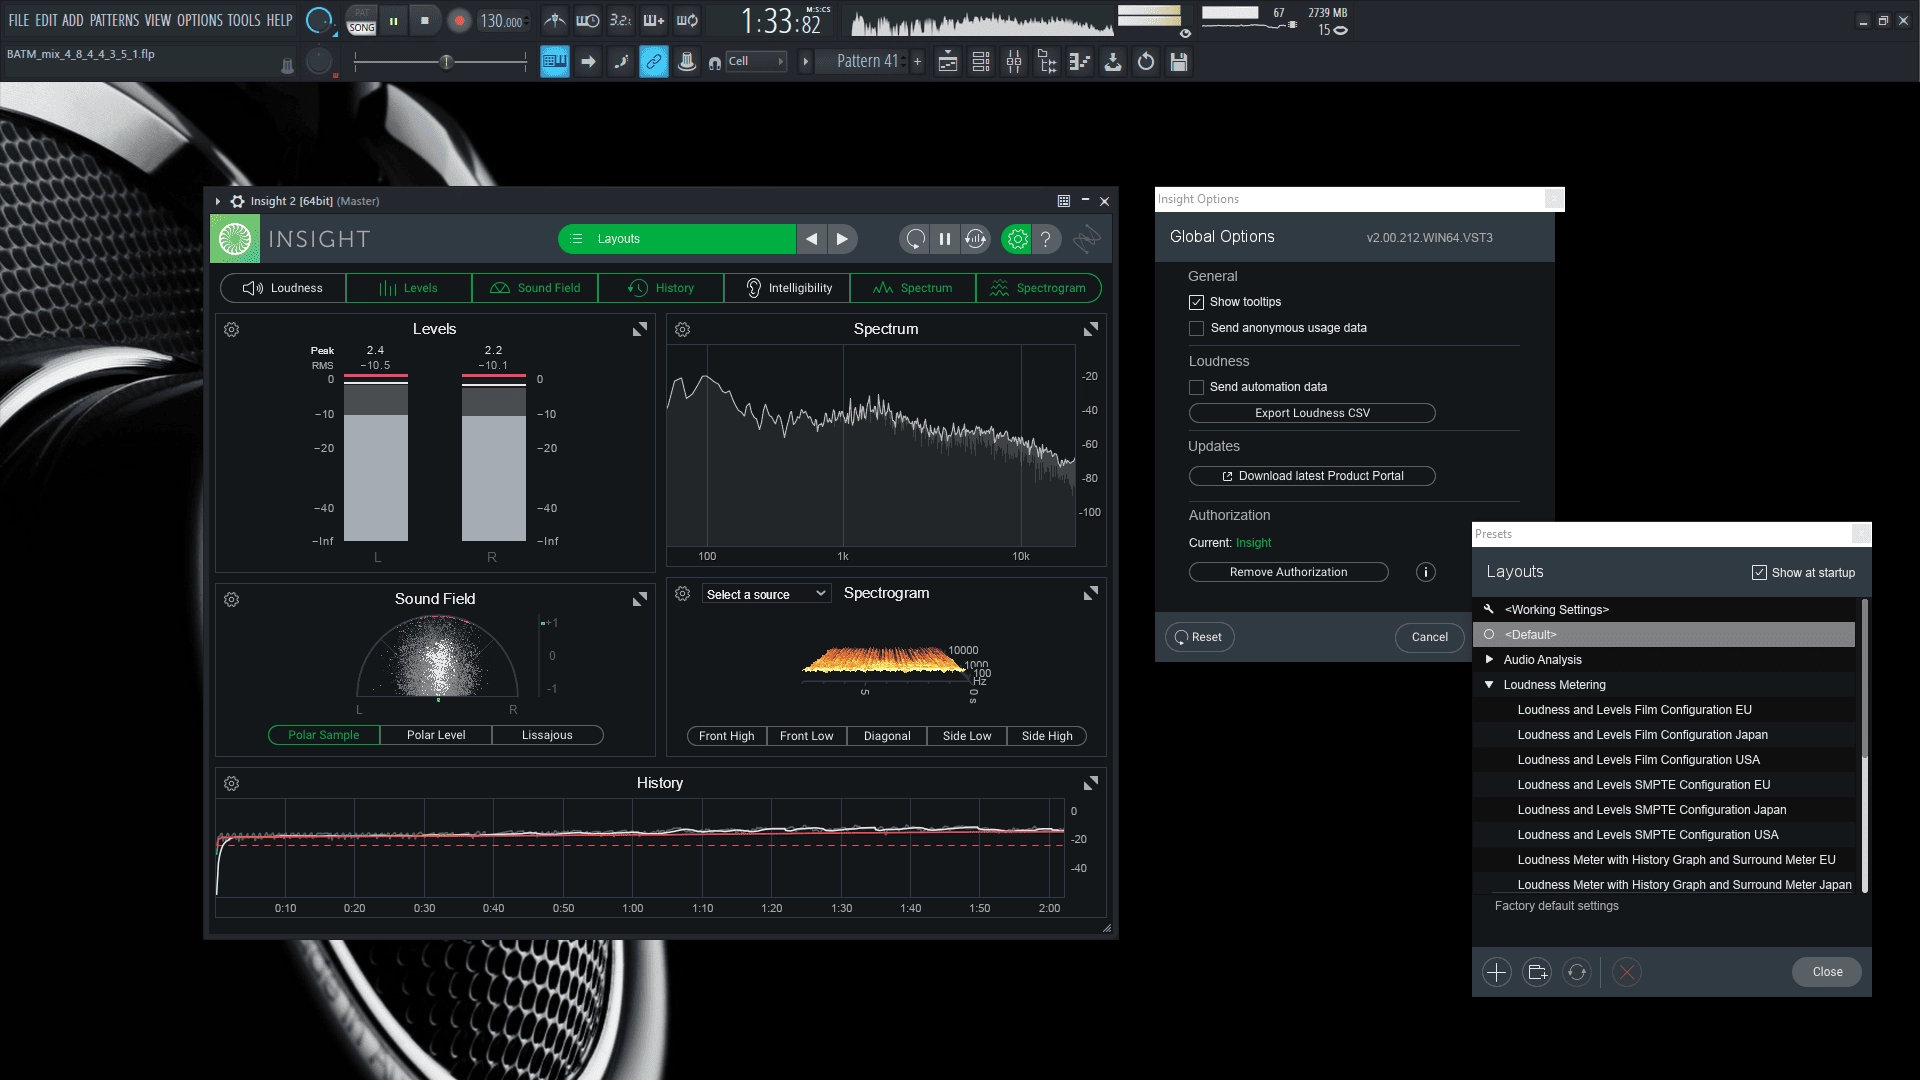Toggle the Levels module tab
This screenshot has width=1920, height=1080.
click(x=409, y=288)
